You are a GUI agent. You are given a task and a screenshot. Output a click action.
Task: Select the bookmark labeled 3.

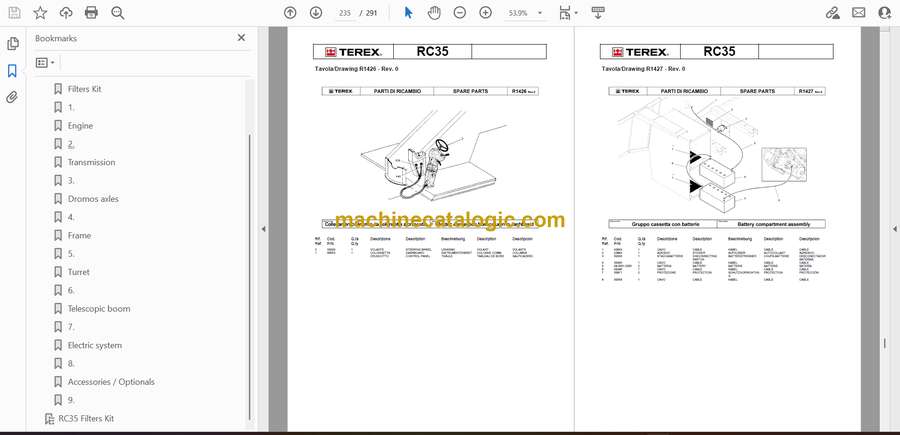71,180
